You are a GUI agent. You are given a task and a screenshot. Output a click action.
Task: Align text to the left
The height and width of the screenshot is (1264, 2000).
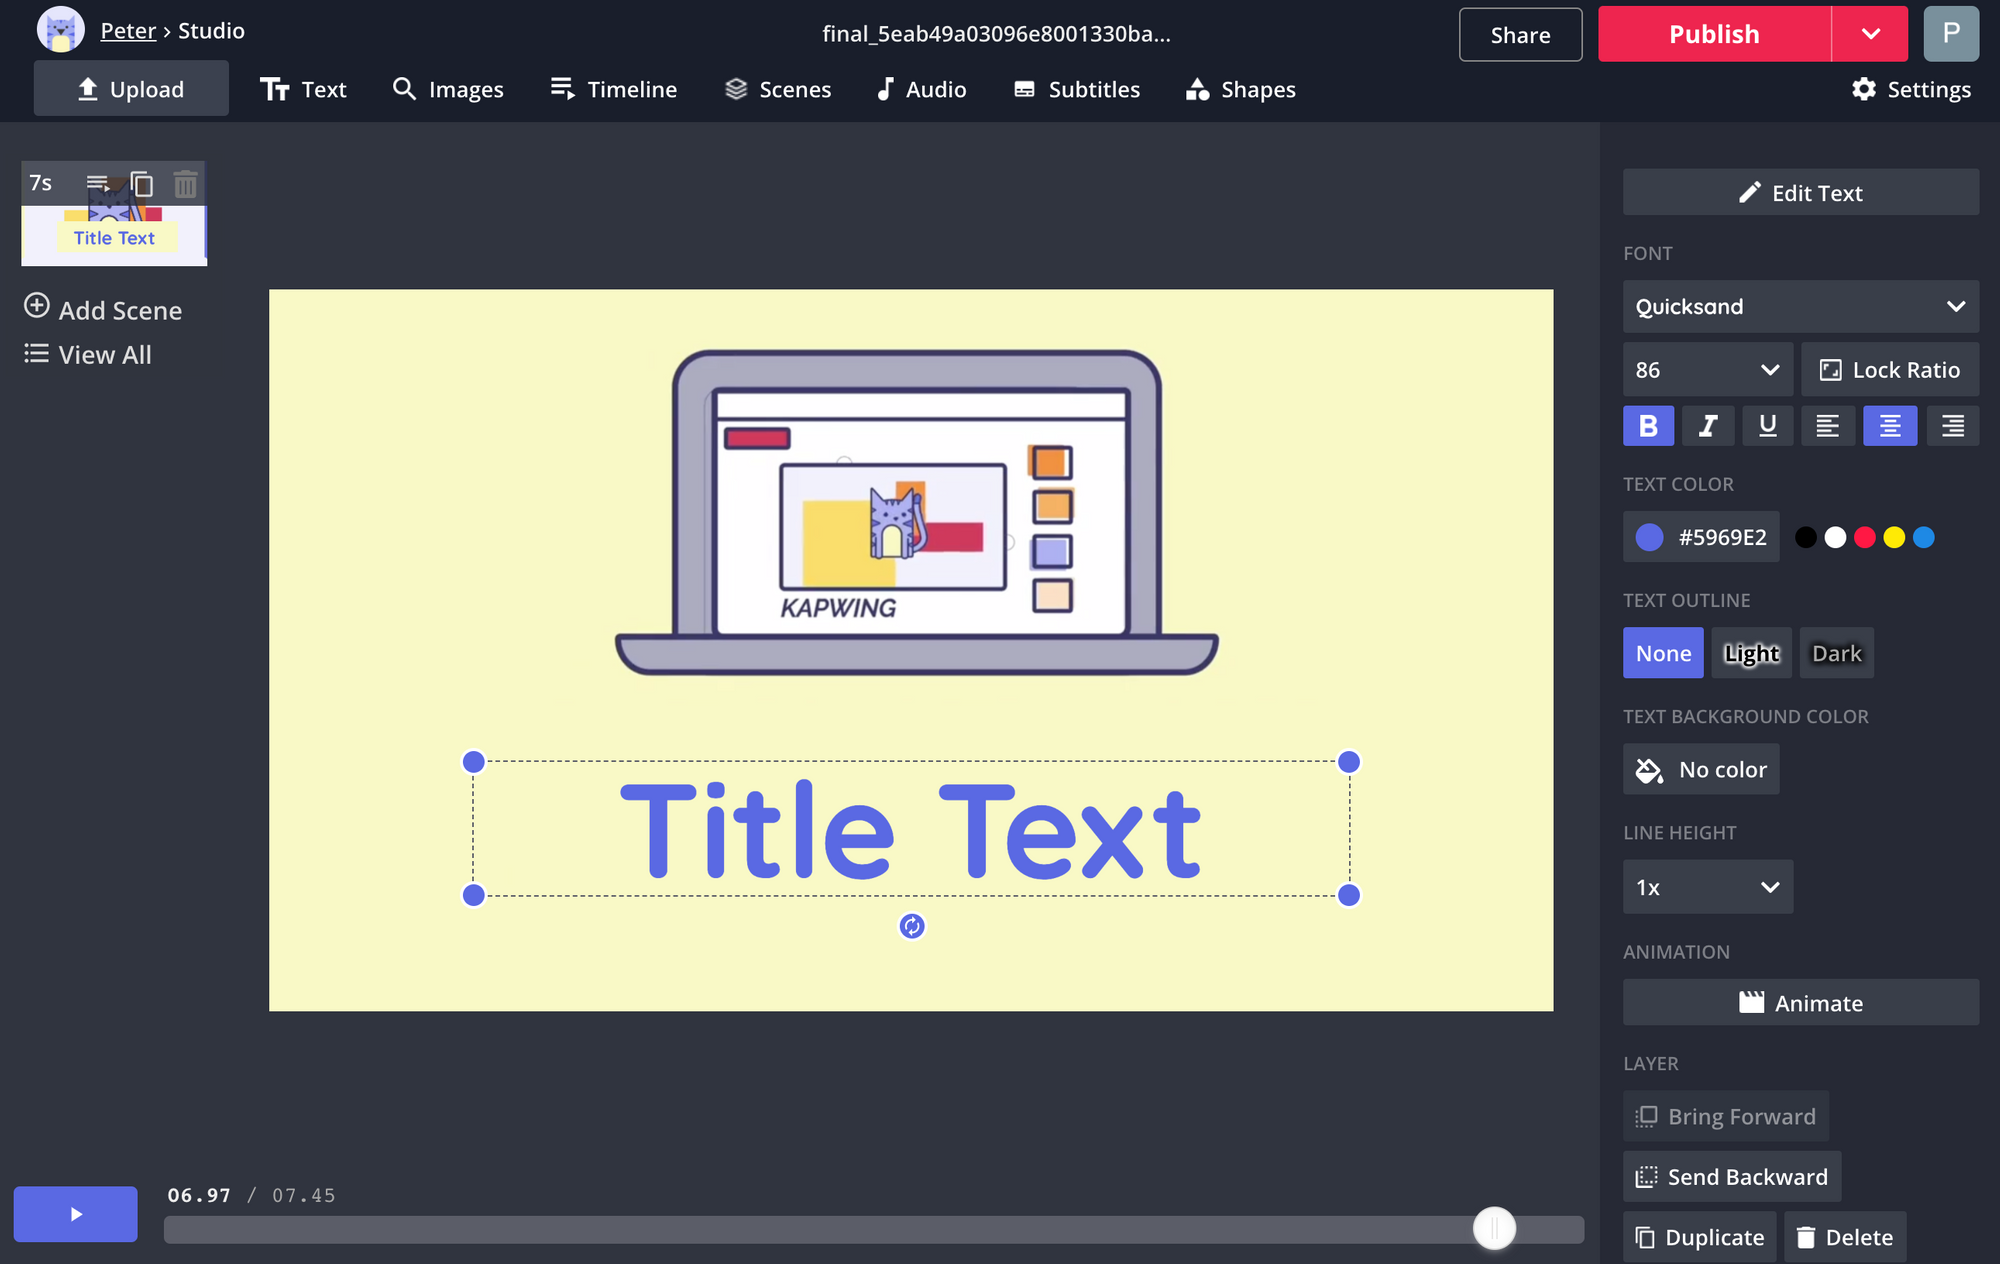1827,426
